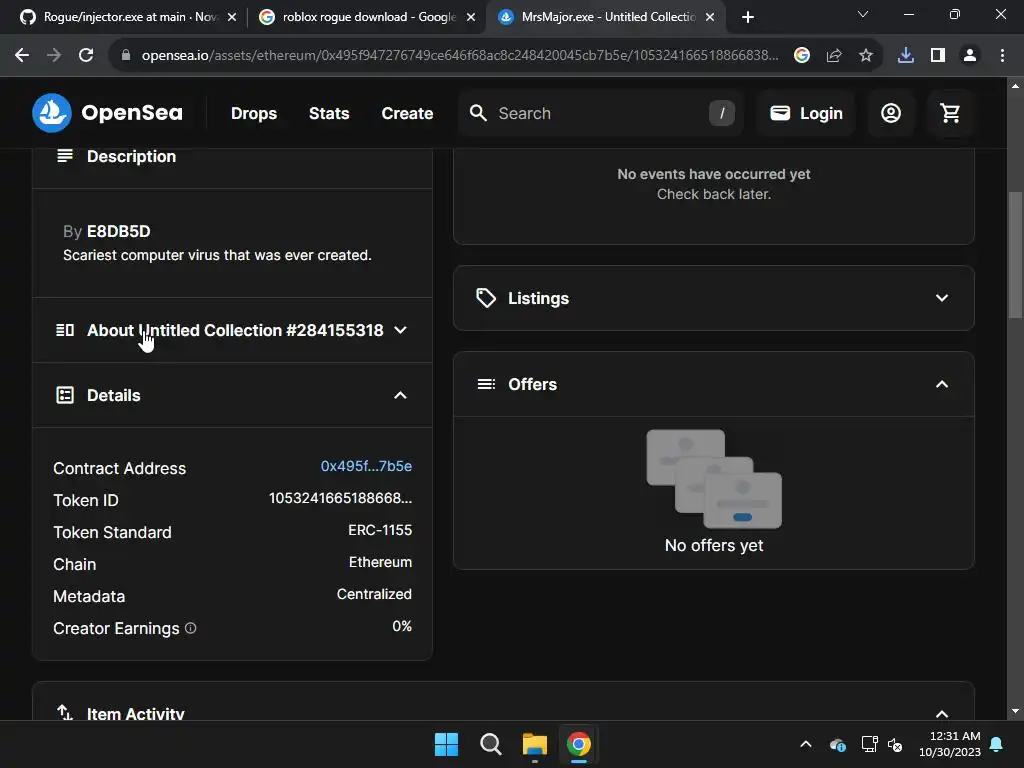The width and height of the screenshot is (1024, 768).
Task: Open Chrome tab search dropdown arrow
Action: click(863, 14)
